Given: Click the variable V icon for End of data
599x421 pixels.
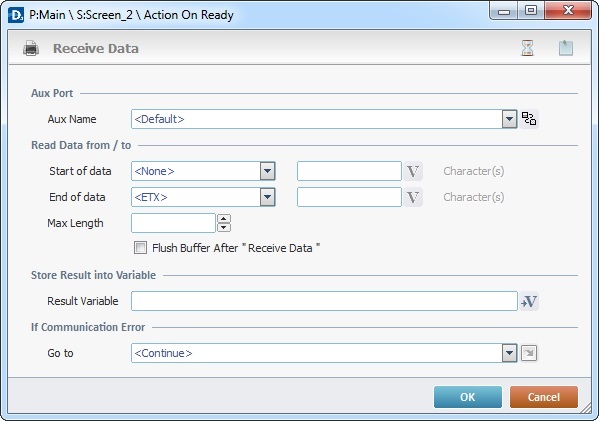Looking at the screenshot, I should coord(413,197).
